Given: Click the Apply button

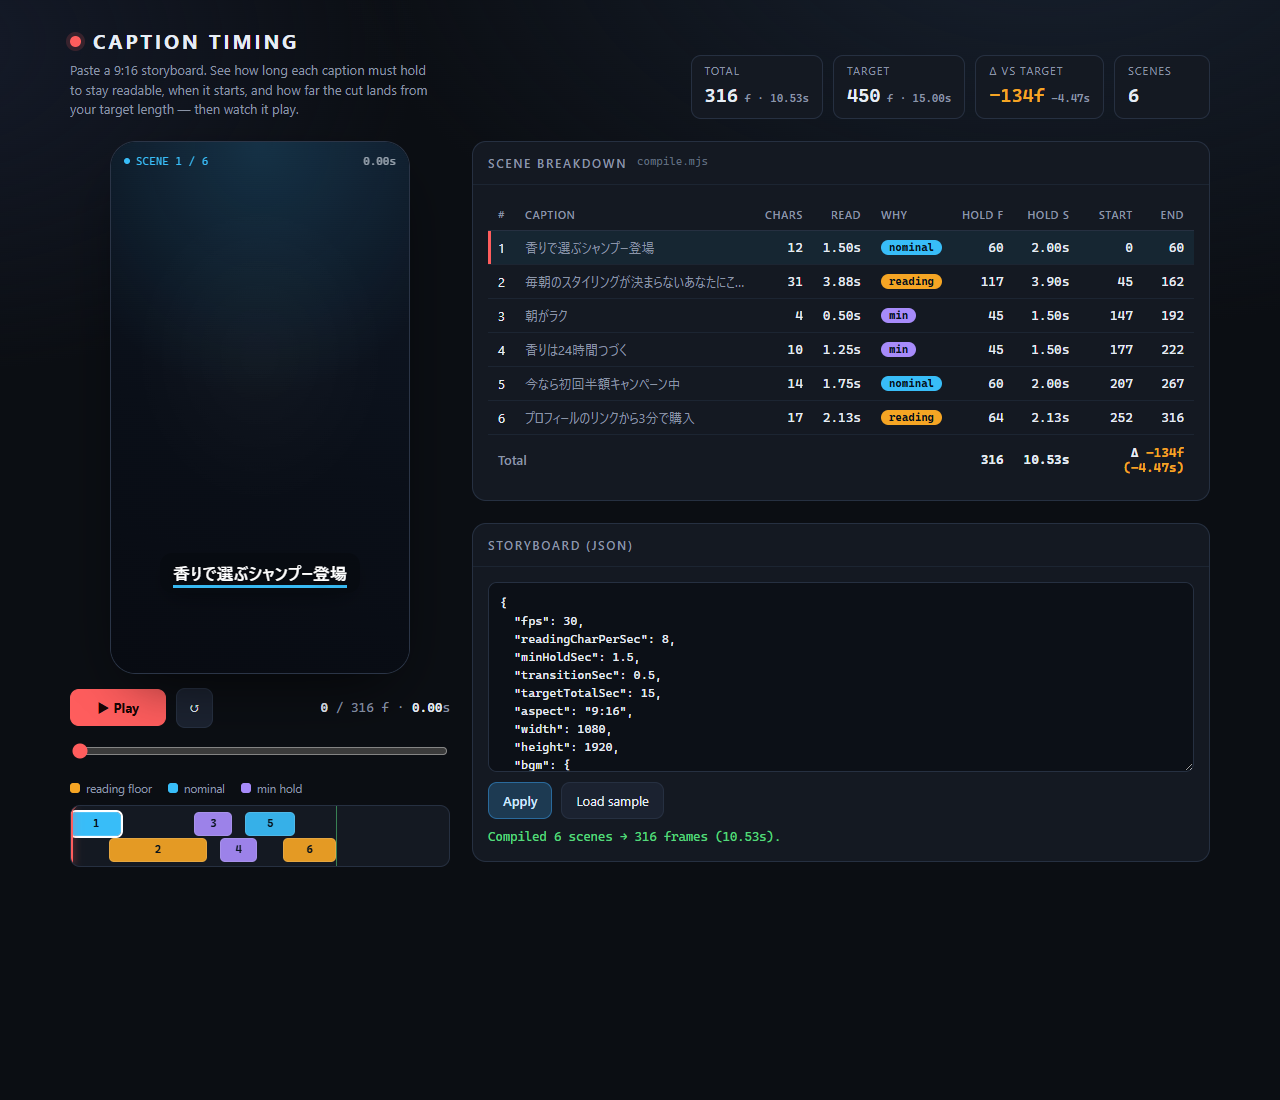Looking at the screenshot, I should (520, 801).
